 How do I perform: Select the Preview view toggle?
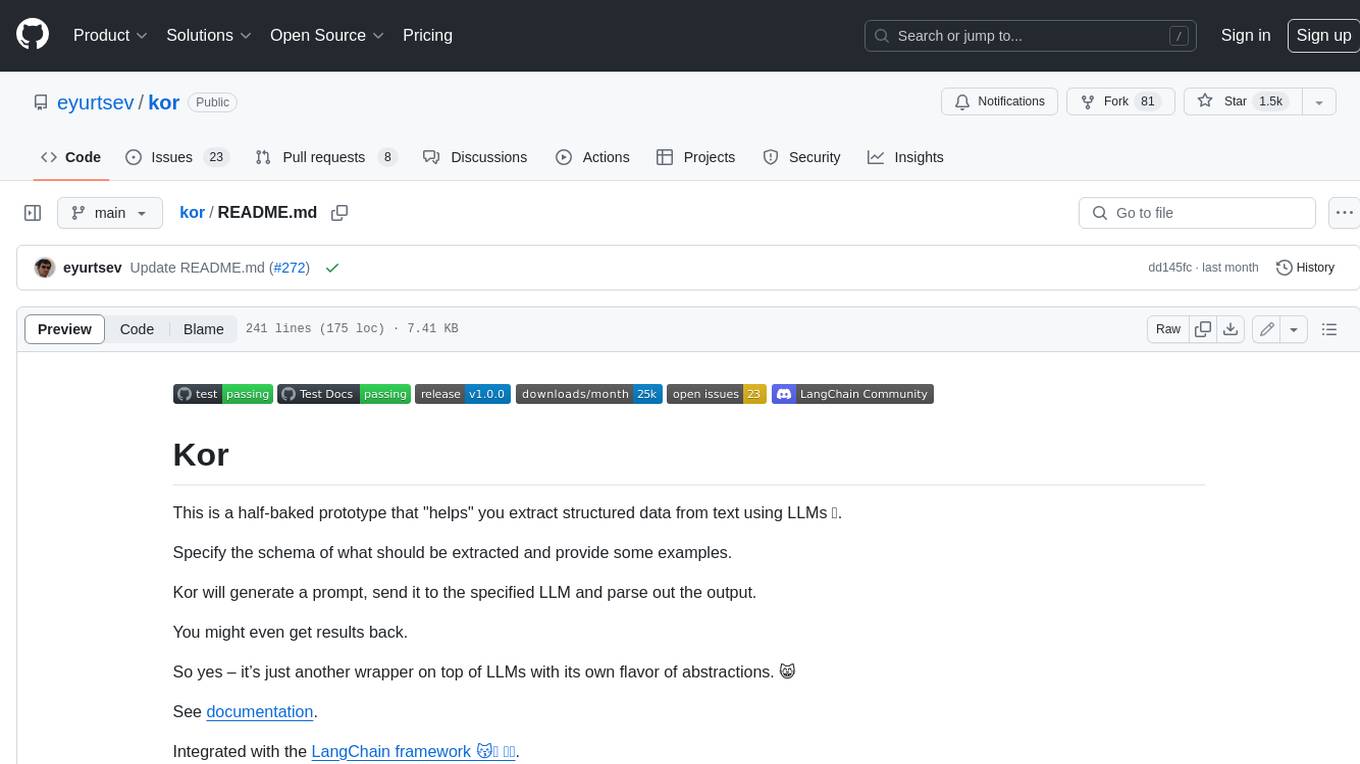click(65, 329)
